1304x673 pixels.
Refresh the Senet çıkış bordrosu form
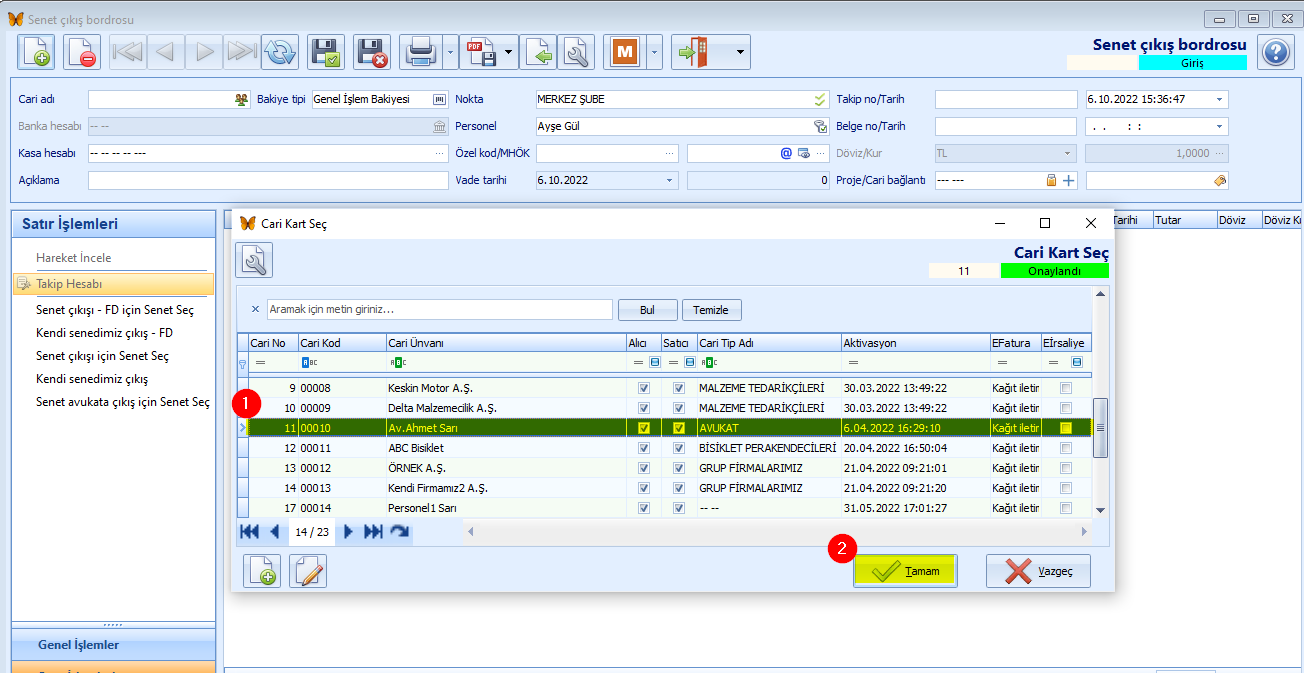point(280,52)
